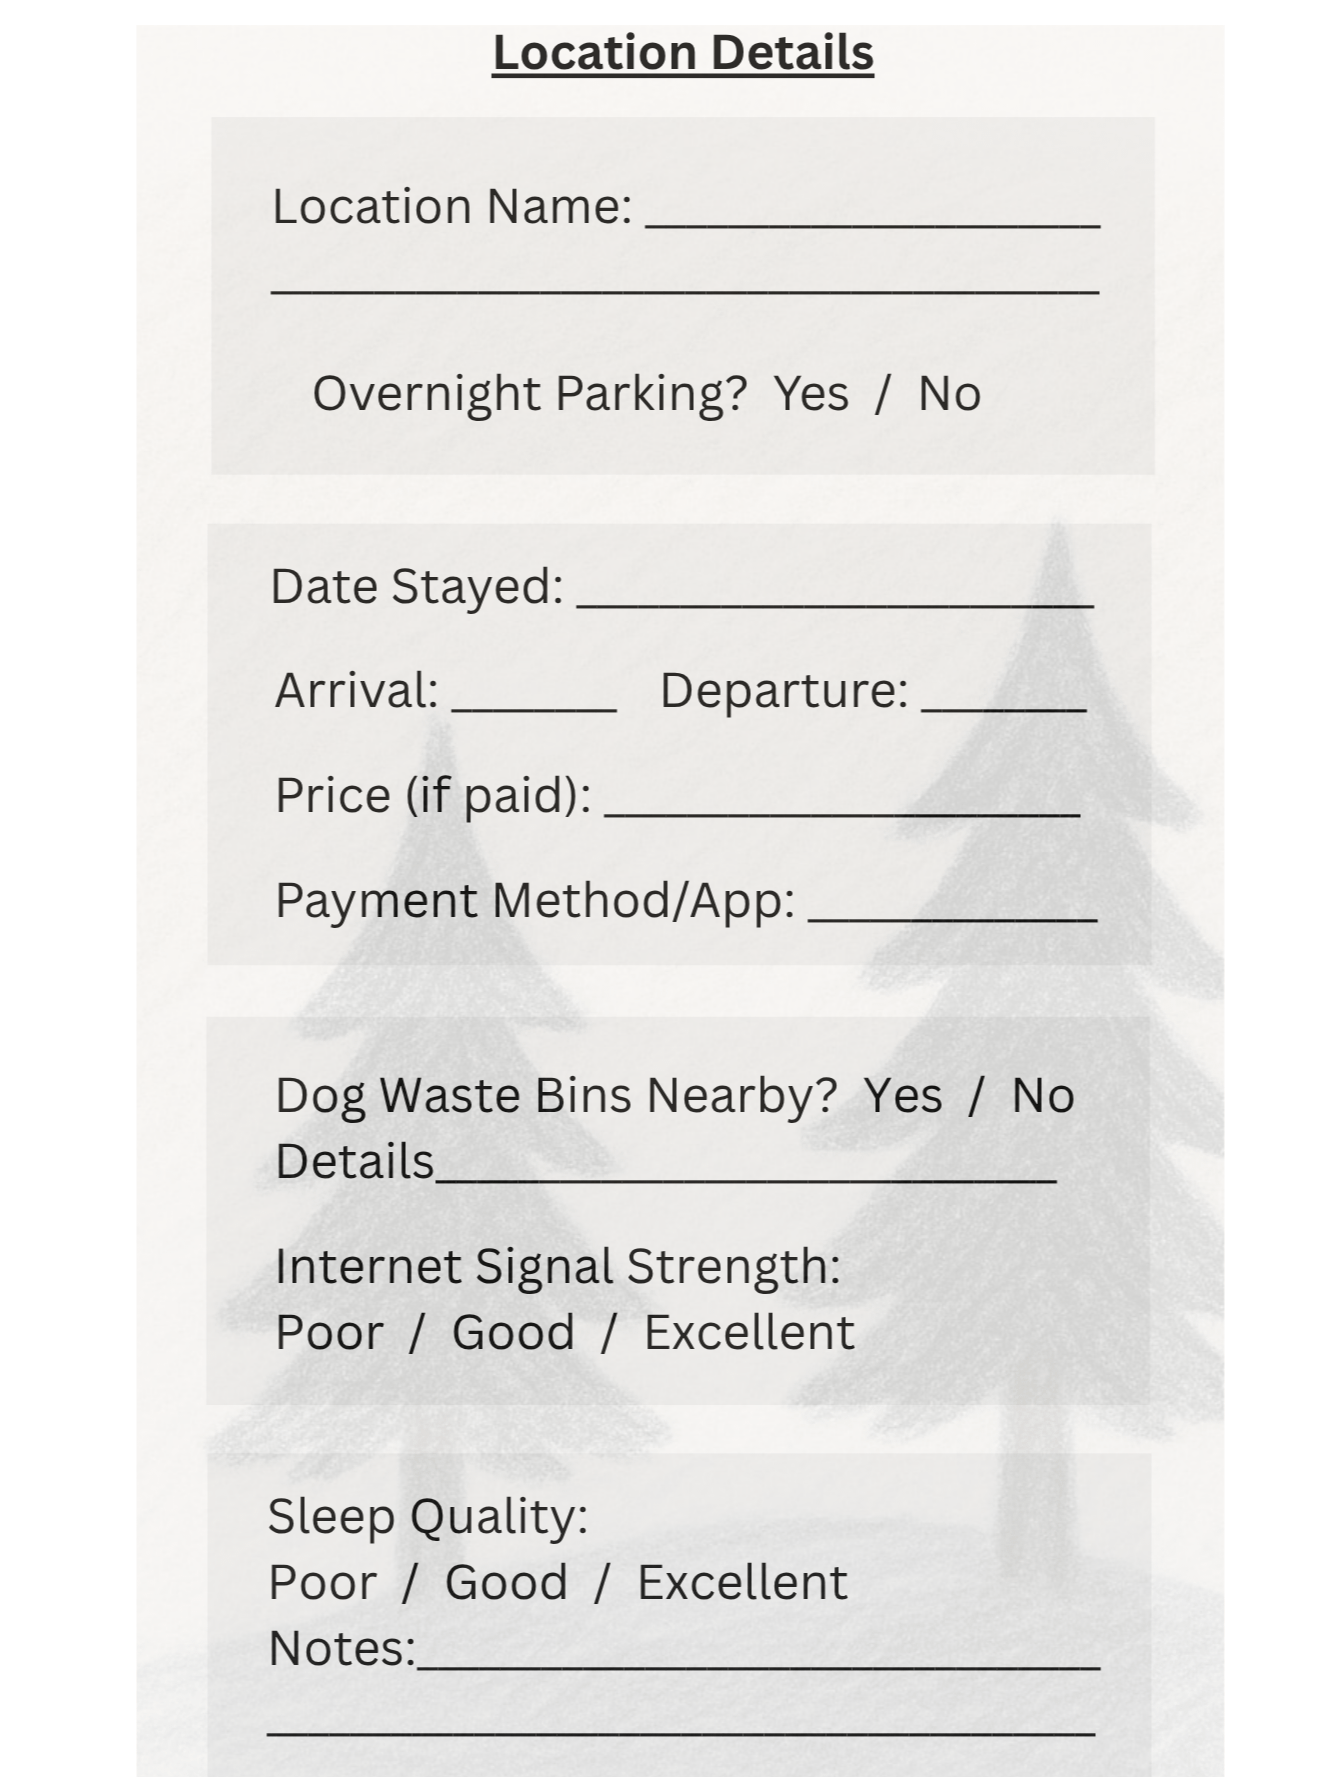Mark Internet Signal Strength as Poor
1333x1777 pixels.
pyautogui.click(x=329, y=1332)
